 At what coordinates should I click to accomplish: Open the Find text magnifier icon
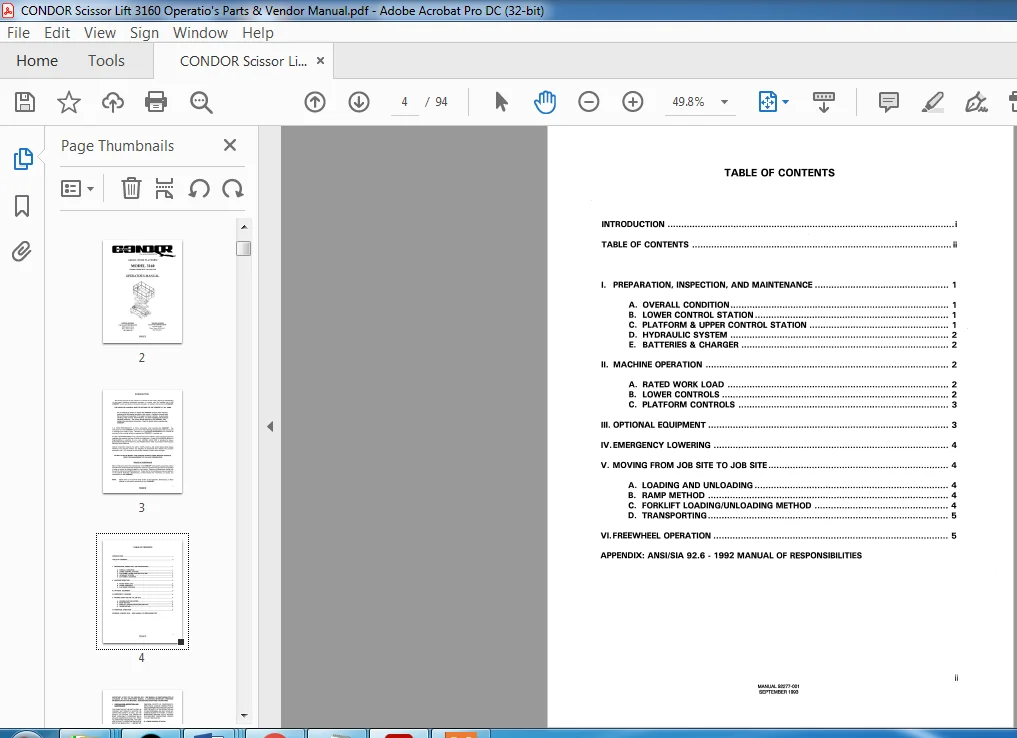point(201,102)
